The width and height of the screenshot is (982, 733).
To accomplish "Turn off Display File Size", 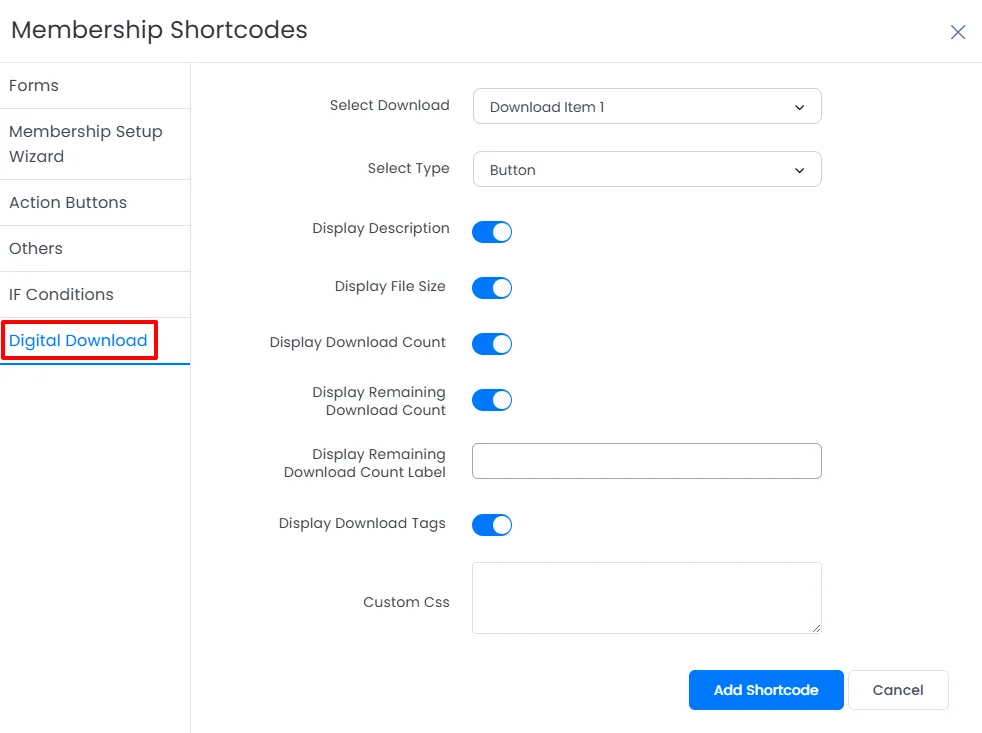I will pos(491,288).
